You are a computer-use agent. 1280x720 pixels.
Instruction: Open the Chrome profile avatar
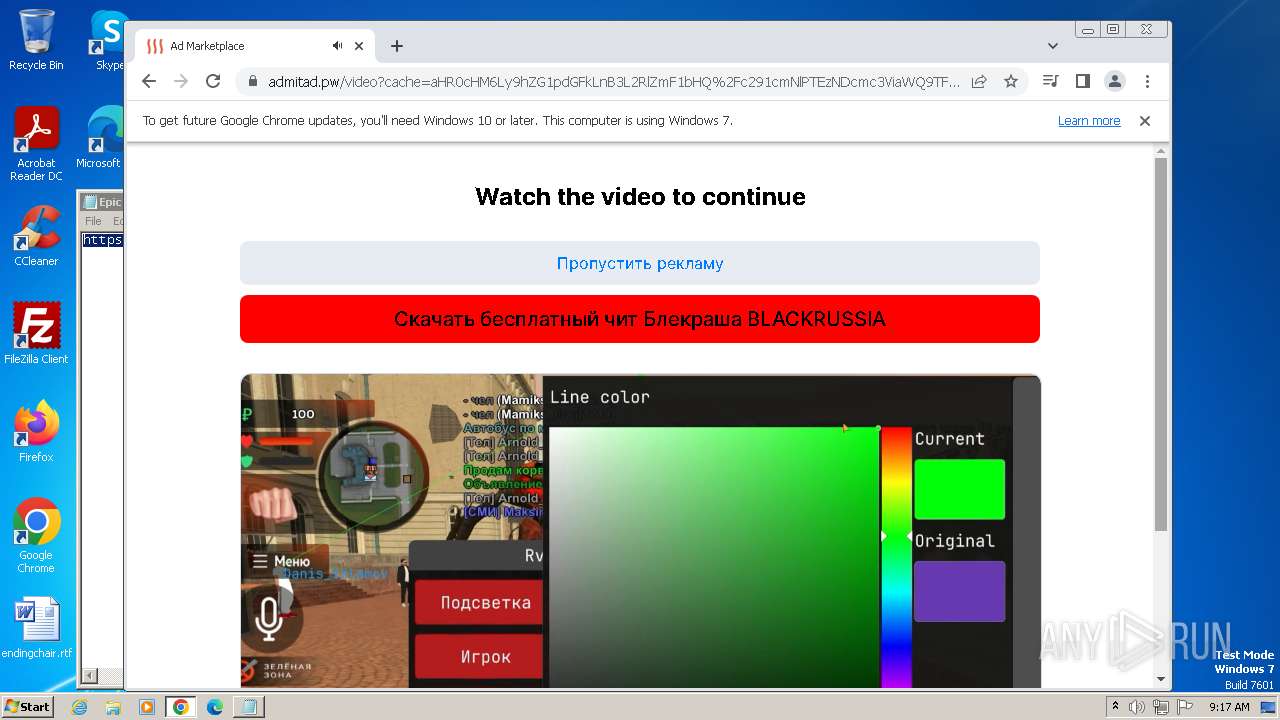[1115, 82]
